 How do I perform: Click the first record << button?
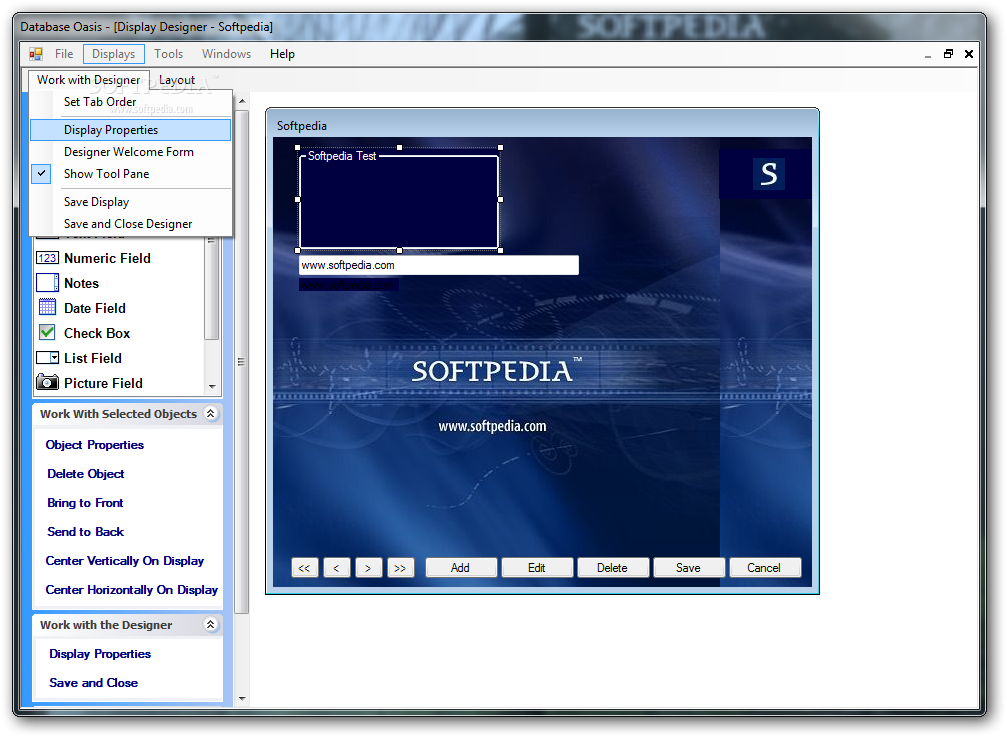(x=304, y=568)
